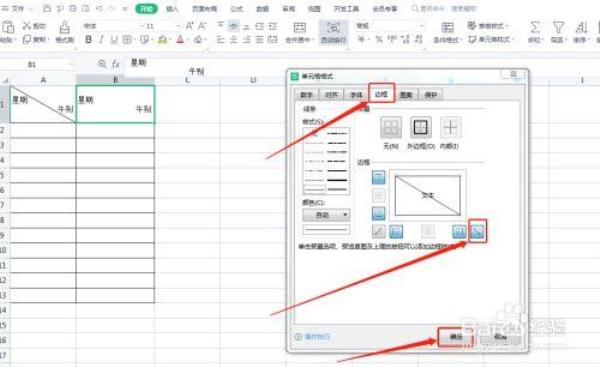Click Cancel in the cell format dialog

(x=500, y=337)
